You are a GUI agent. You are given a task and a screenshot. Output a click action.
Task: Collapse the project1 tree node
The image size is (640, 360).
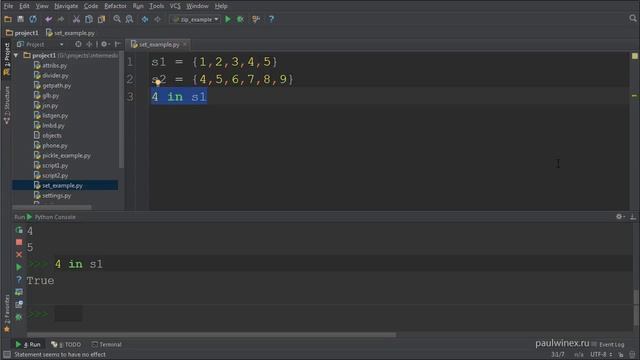(x=16, y=55)
